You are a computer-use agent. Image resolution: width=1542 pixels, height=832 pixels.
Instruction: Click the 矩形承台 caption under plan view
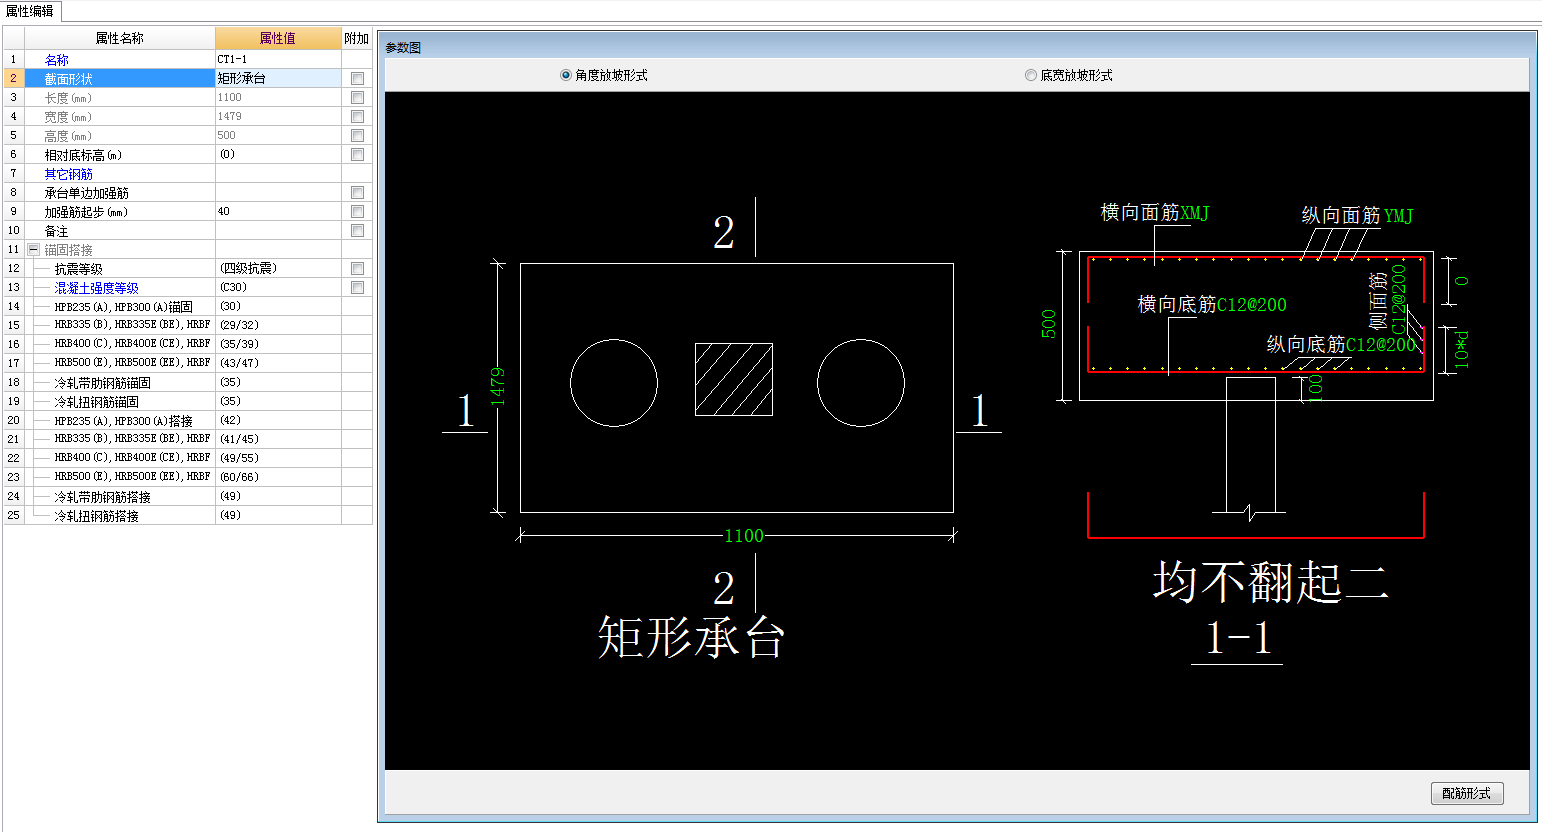[x=691, y=637]
